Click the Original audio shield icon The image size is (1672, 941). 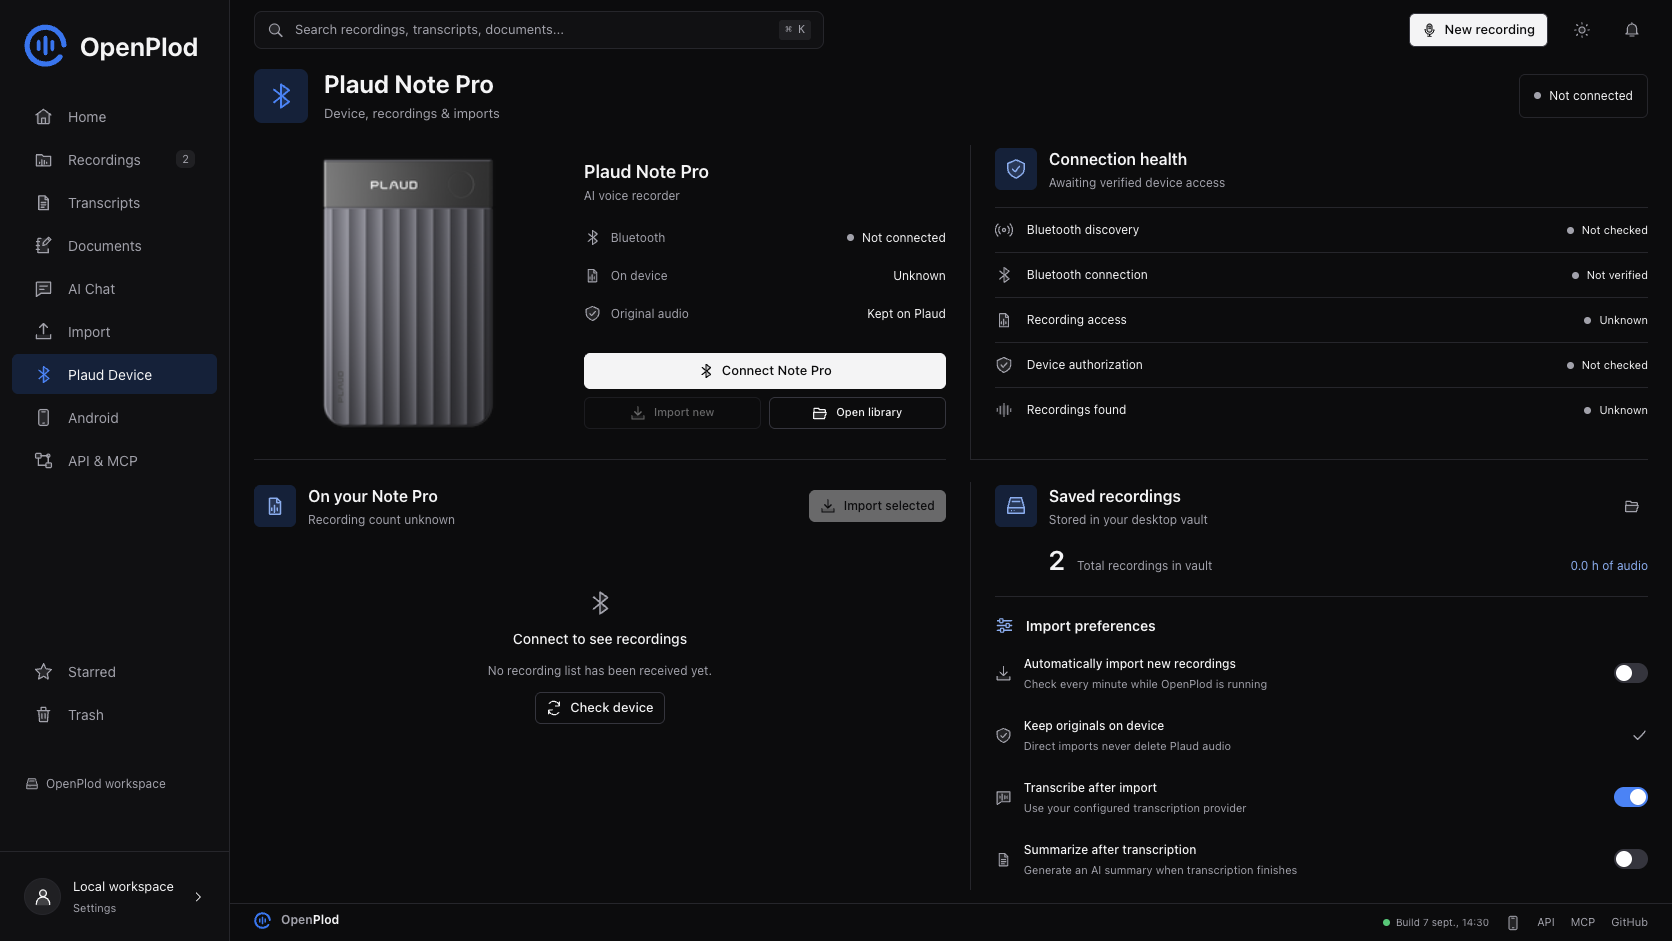592,314
